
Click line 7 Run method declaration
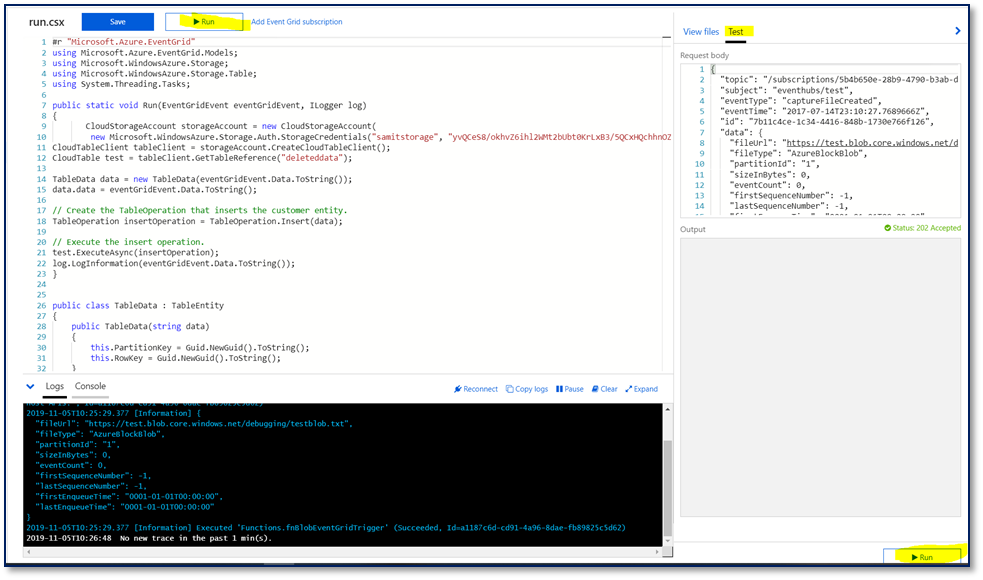209,105
